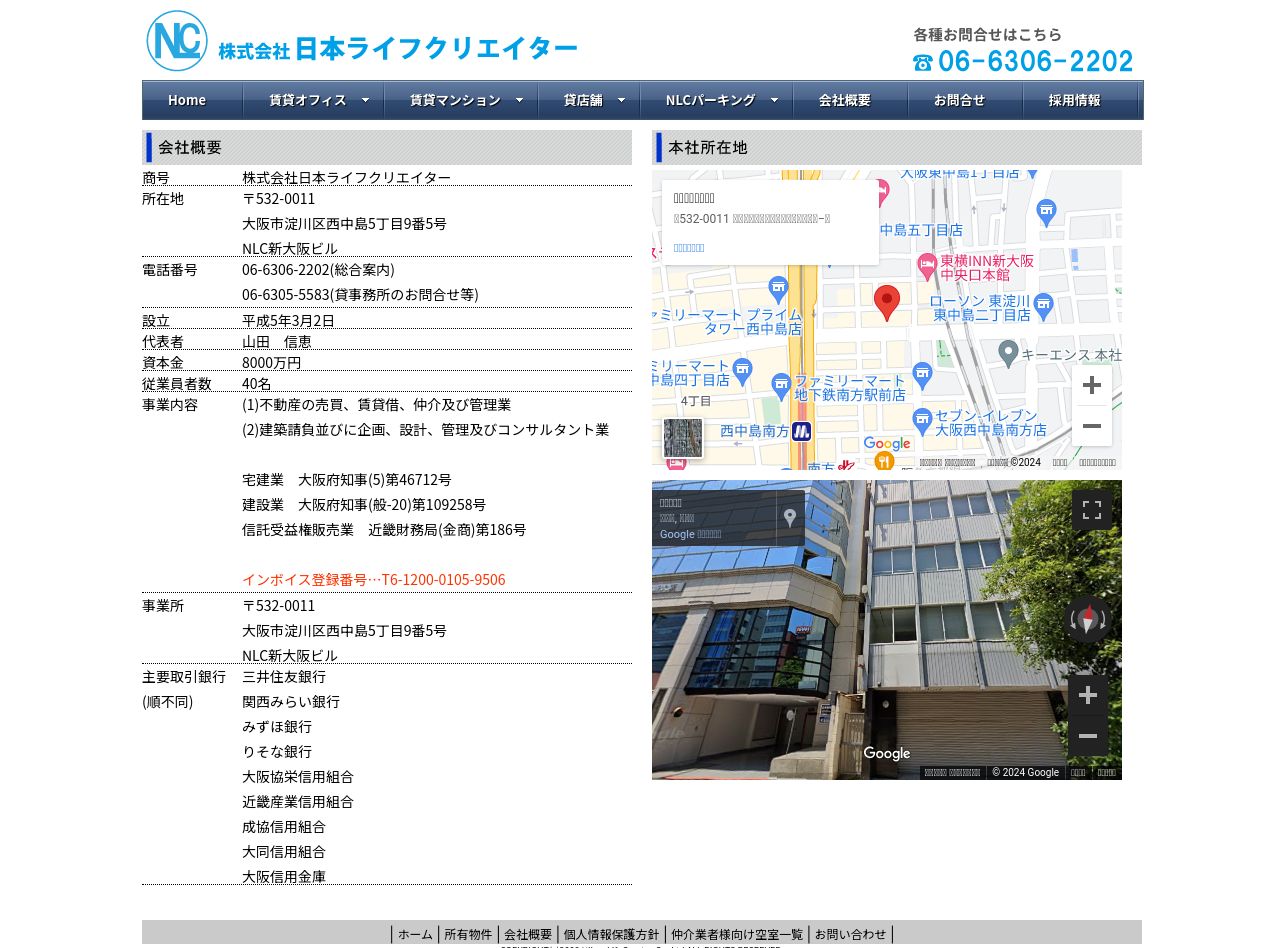Click the orange restaurant marker on map
Image resolution: width=1284 pixels, height=948 pixels.
click(x=884, y=461)
